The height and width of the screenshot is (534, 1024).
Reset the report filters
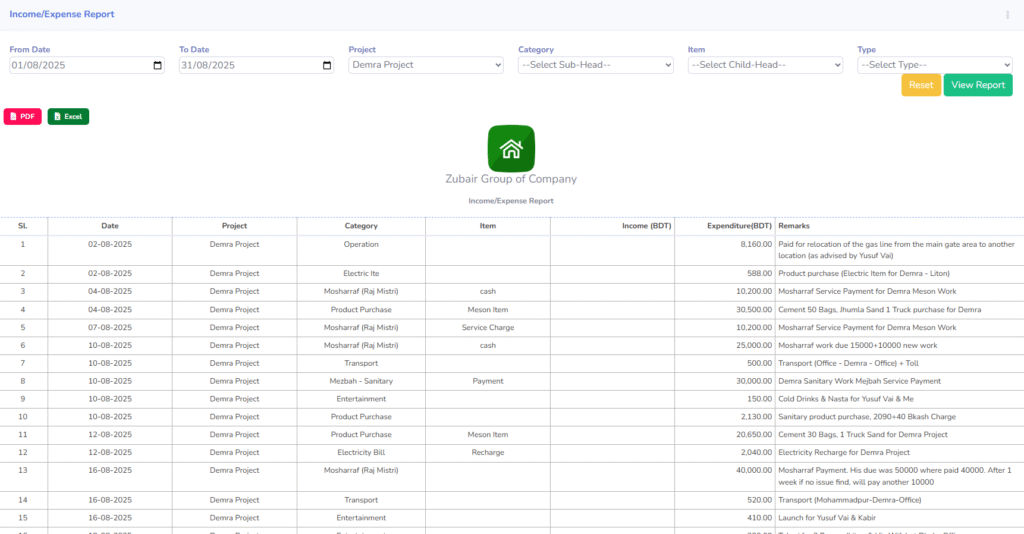921,85
